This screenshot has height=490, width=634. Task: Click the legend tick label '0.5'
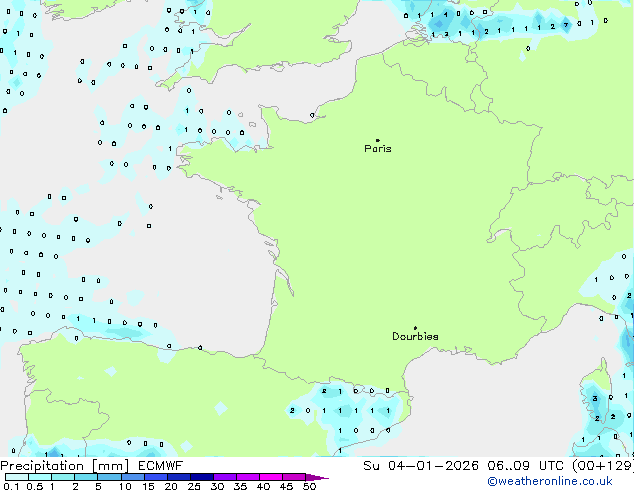(x=35, y=486)
